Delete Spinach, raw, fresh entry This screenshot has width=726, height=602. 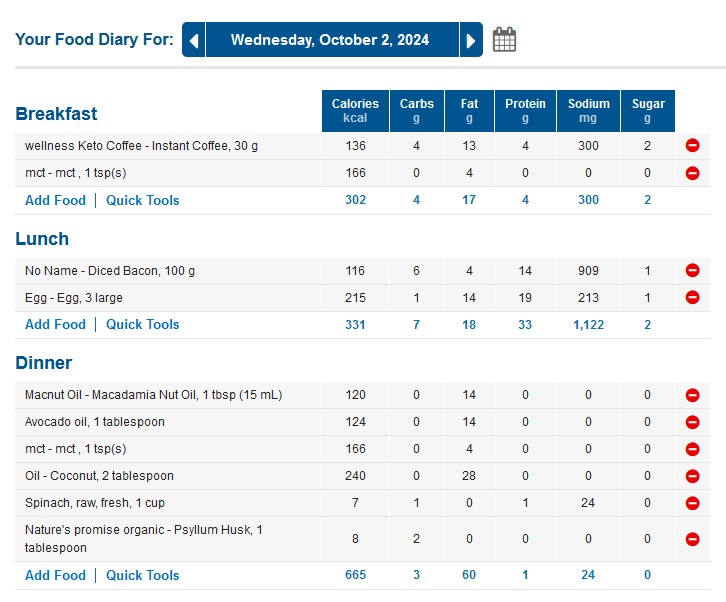(x=692, y=503)
